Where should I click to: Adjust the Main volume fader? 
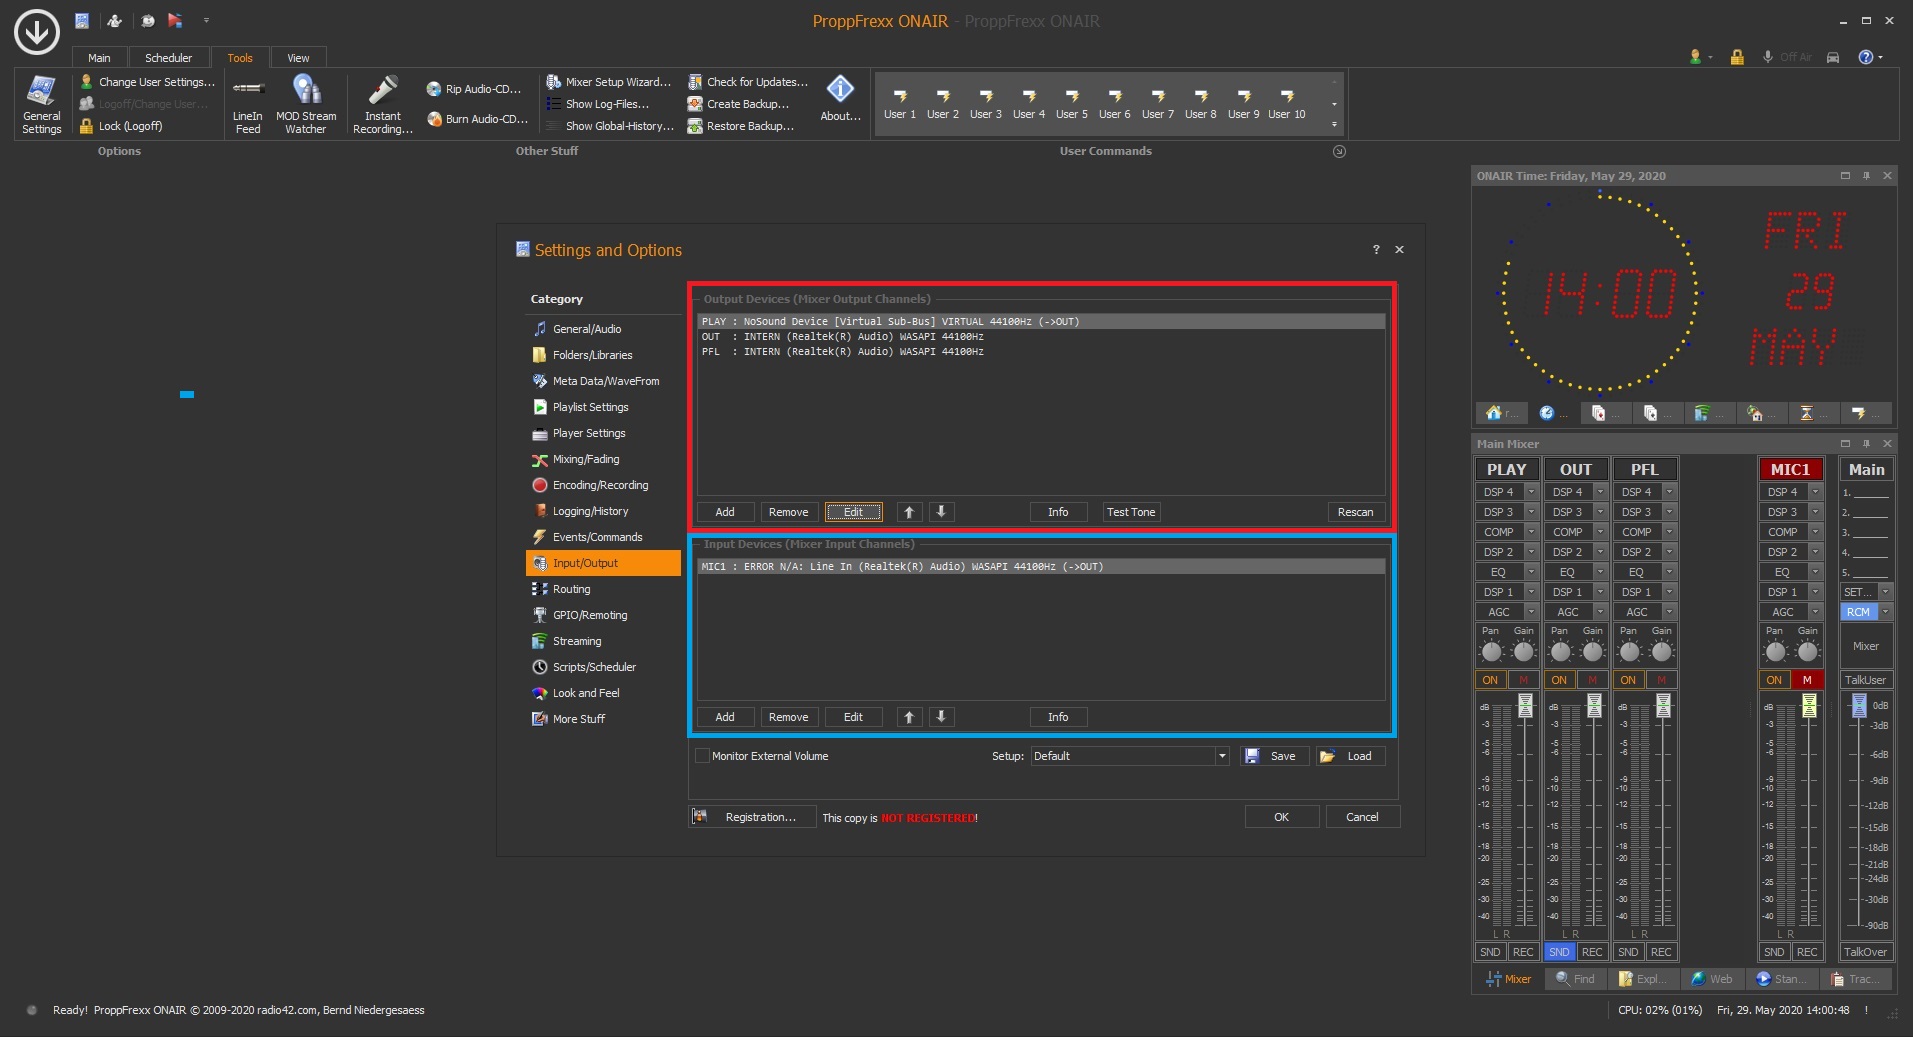click(1859, 706)
